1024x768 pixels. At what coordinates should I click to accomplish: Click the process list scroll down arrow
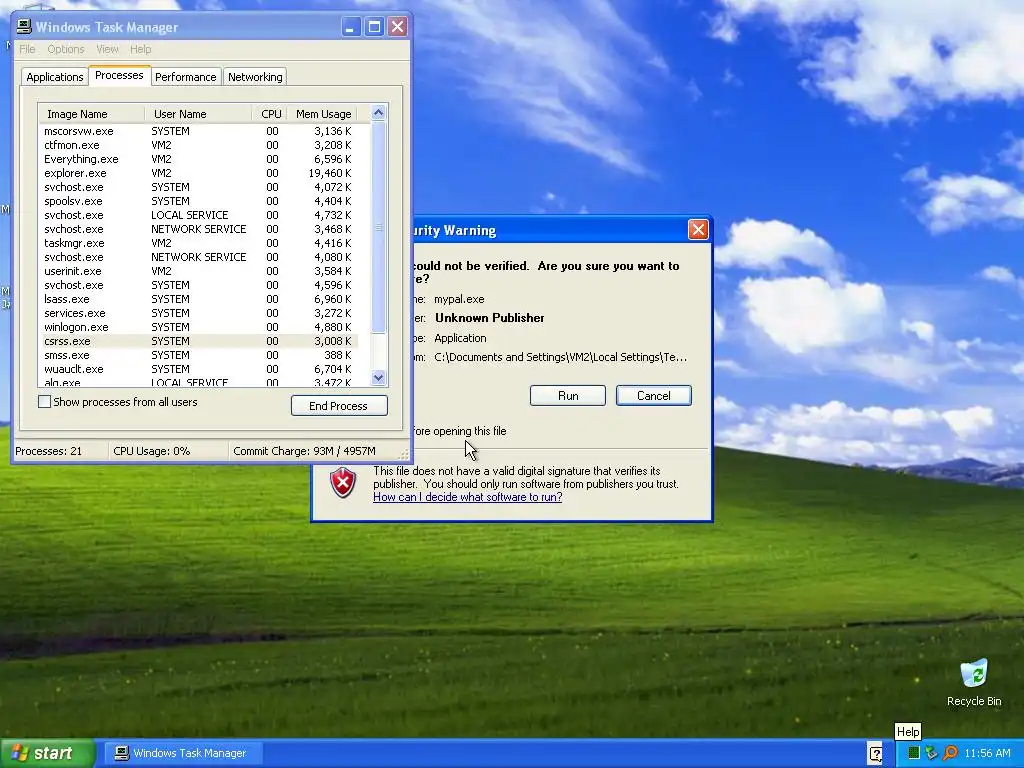[378, 377]
